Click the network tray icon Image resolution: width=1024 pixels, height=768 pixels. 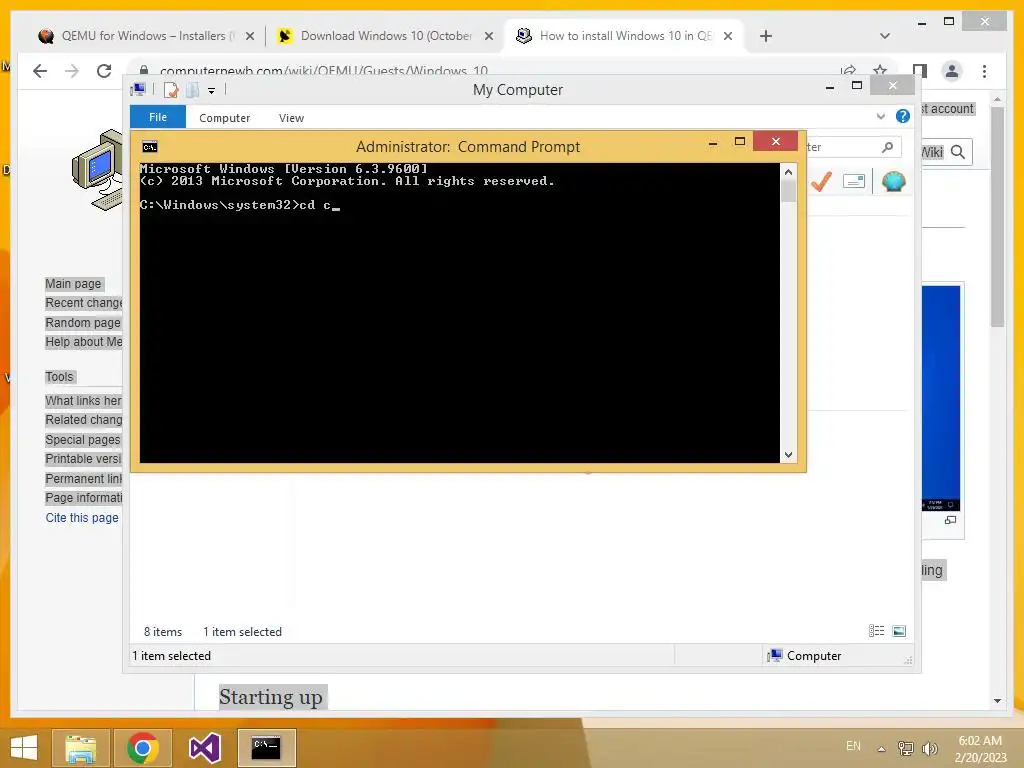(x=905, y=748)
